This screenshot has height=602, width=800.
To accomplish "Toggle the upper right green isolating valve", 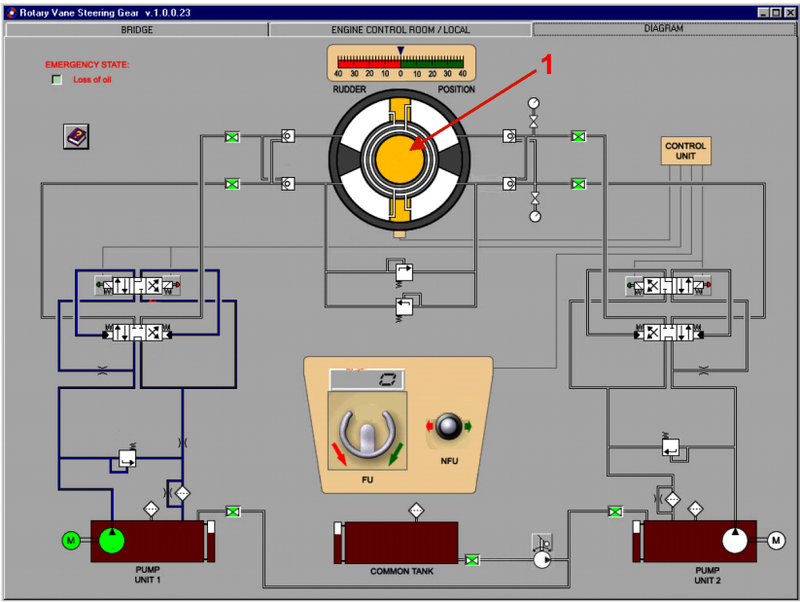I will point(578,136).
